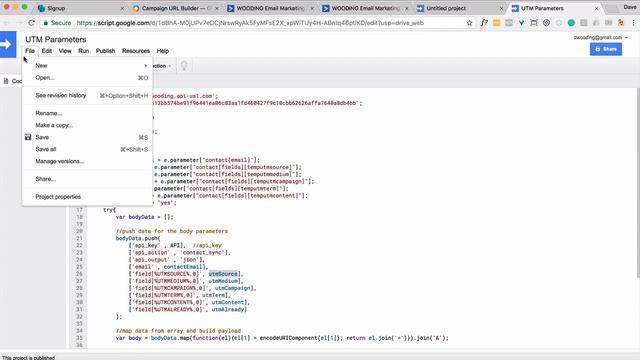
Task: Close the Campaign URL Builder tab
Action: pyautogui.click(x=217, y=8)
